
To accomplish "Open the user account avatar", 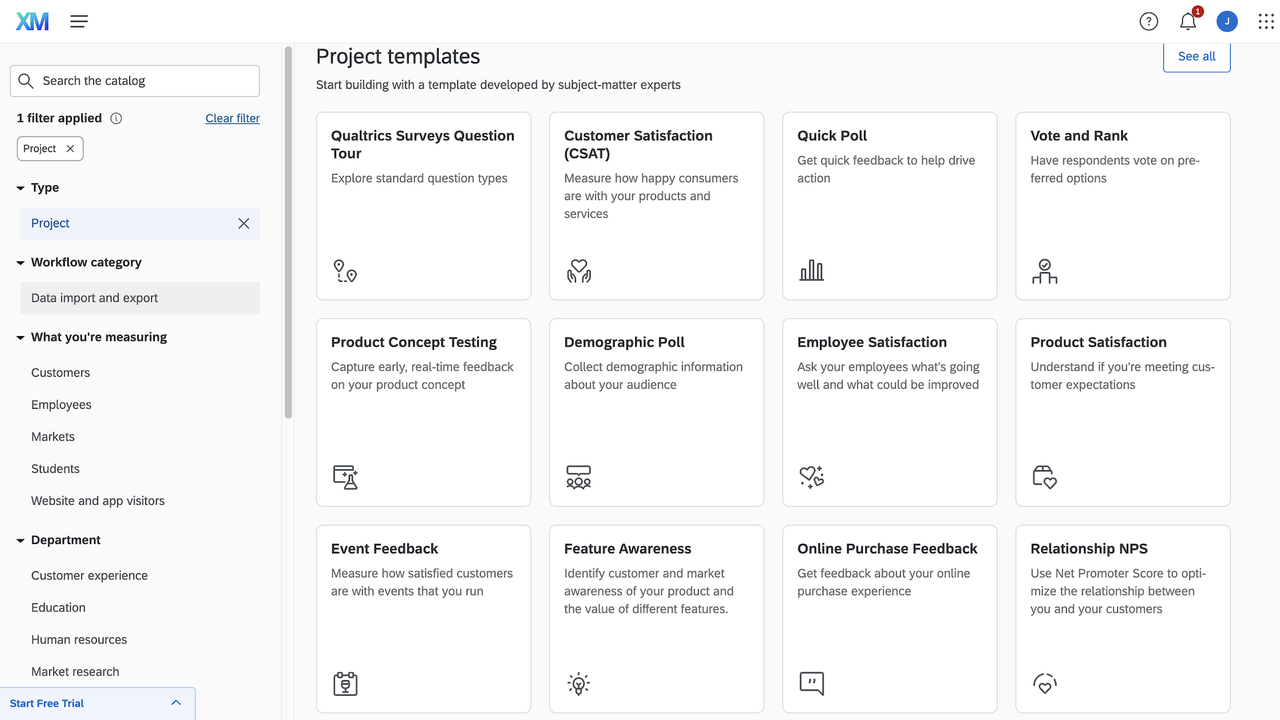I will [1227, 21].
